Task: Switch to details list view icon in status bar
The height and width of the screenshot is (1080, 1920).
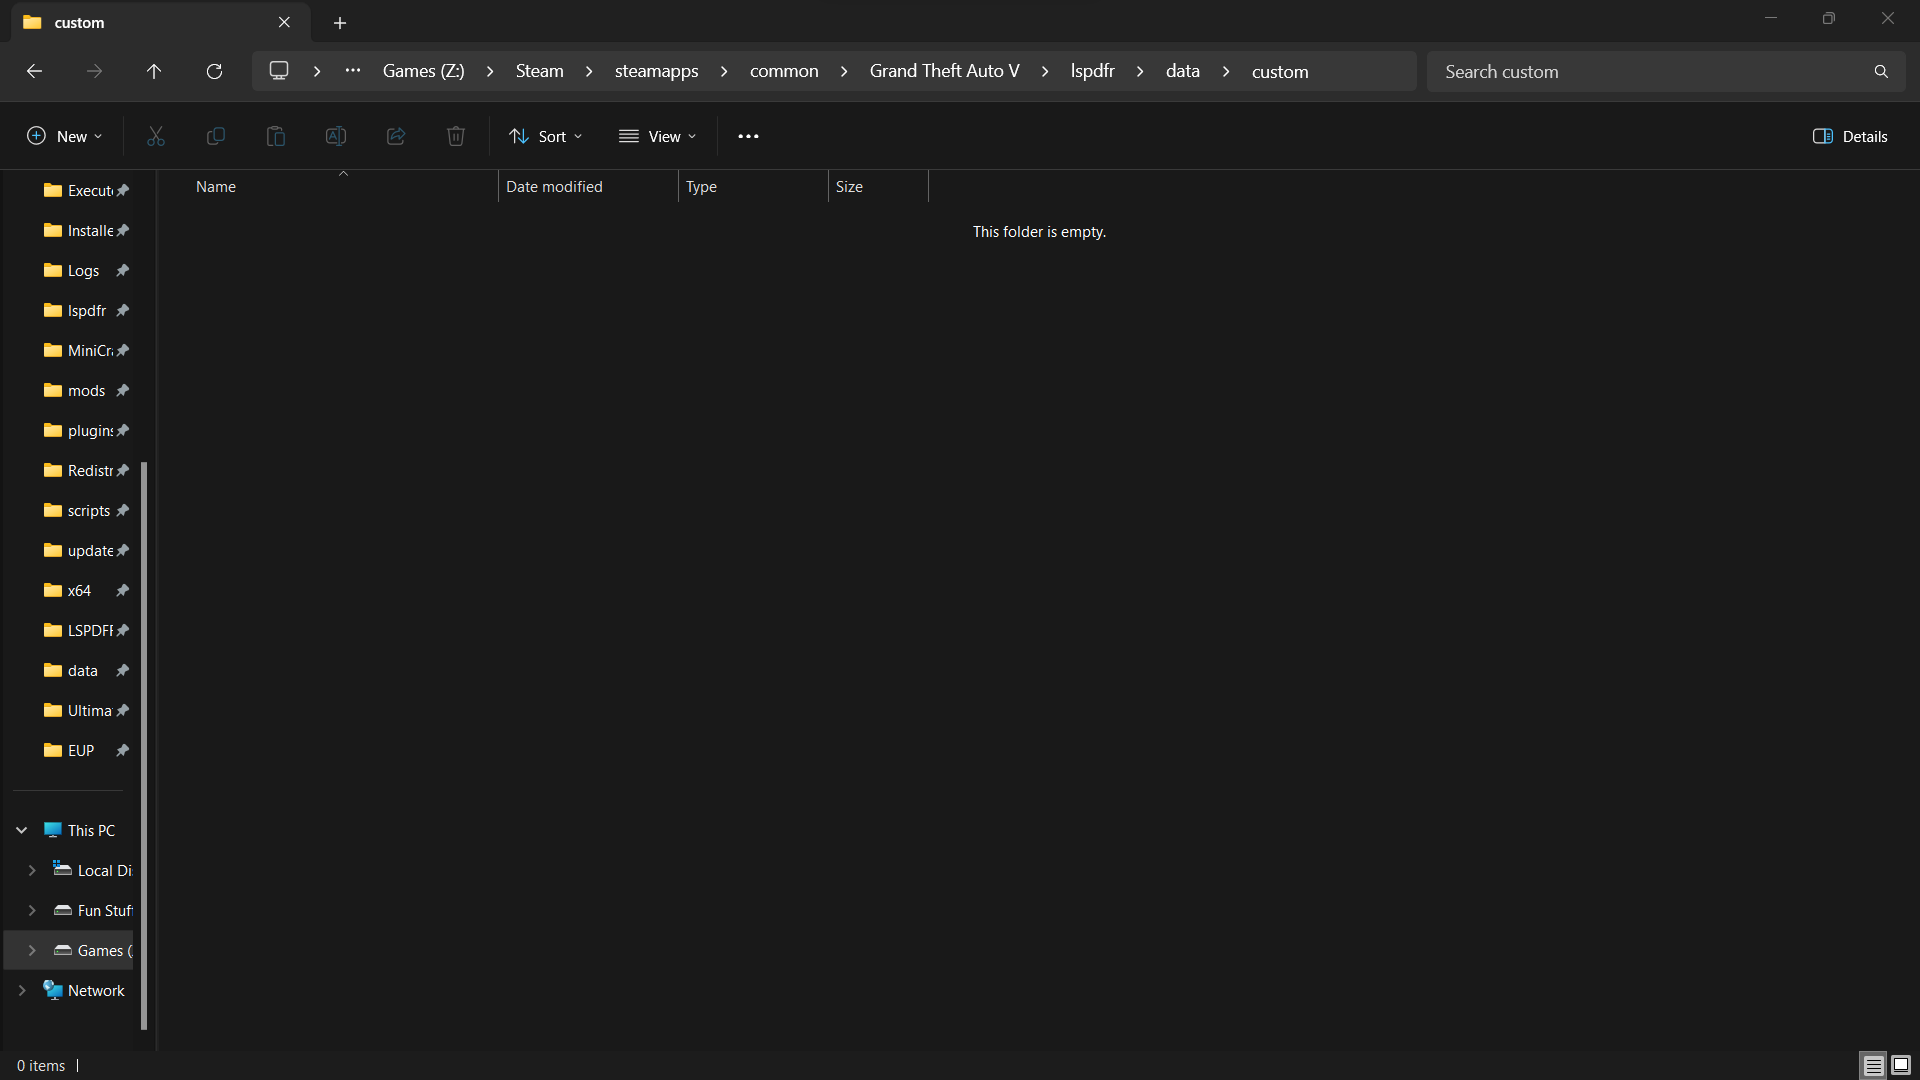Action: 1873,1065
